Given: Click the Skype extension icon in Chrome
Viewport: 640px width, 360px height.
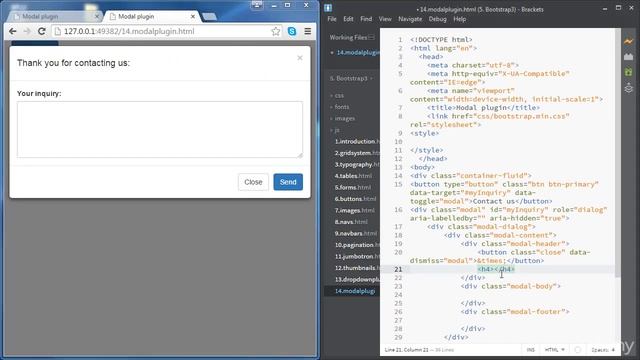Looking at the screenshot, I should (x=292, y=31).
